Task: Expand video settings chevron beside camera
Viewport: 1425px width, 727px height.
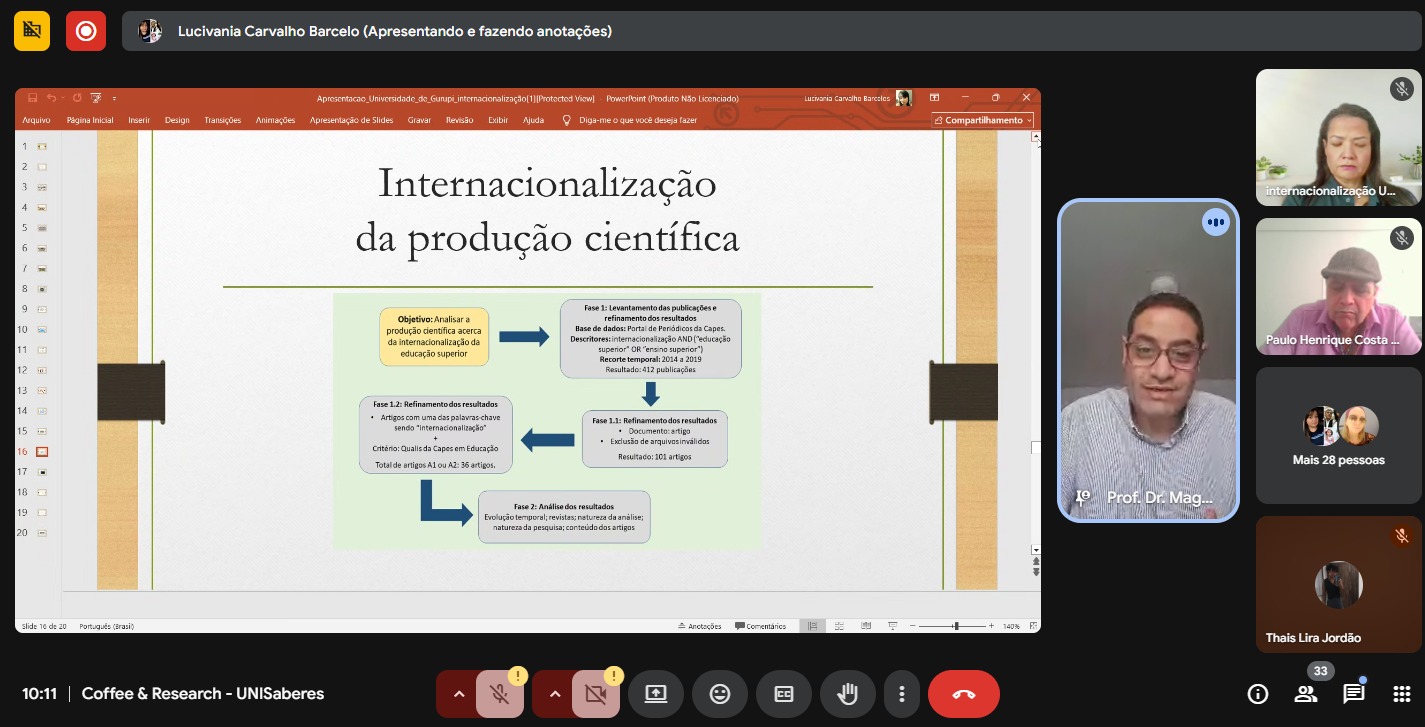Action: 555,694
